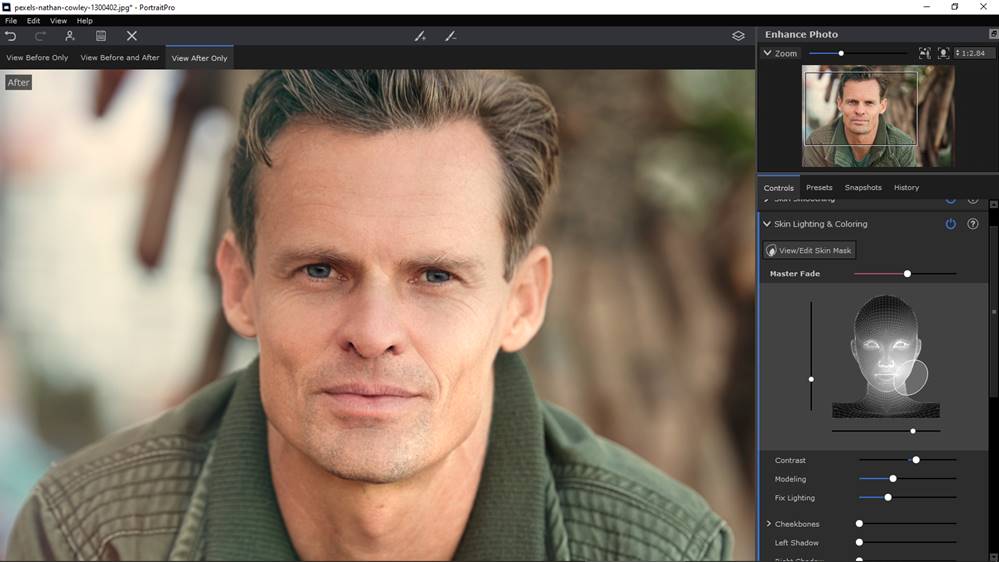Click the person outline icon in the toolbar
The width and height of the screenshot is (999, 562).
70,36
